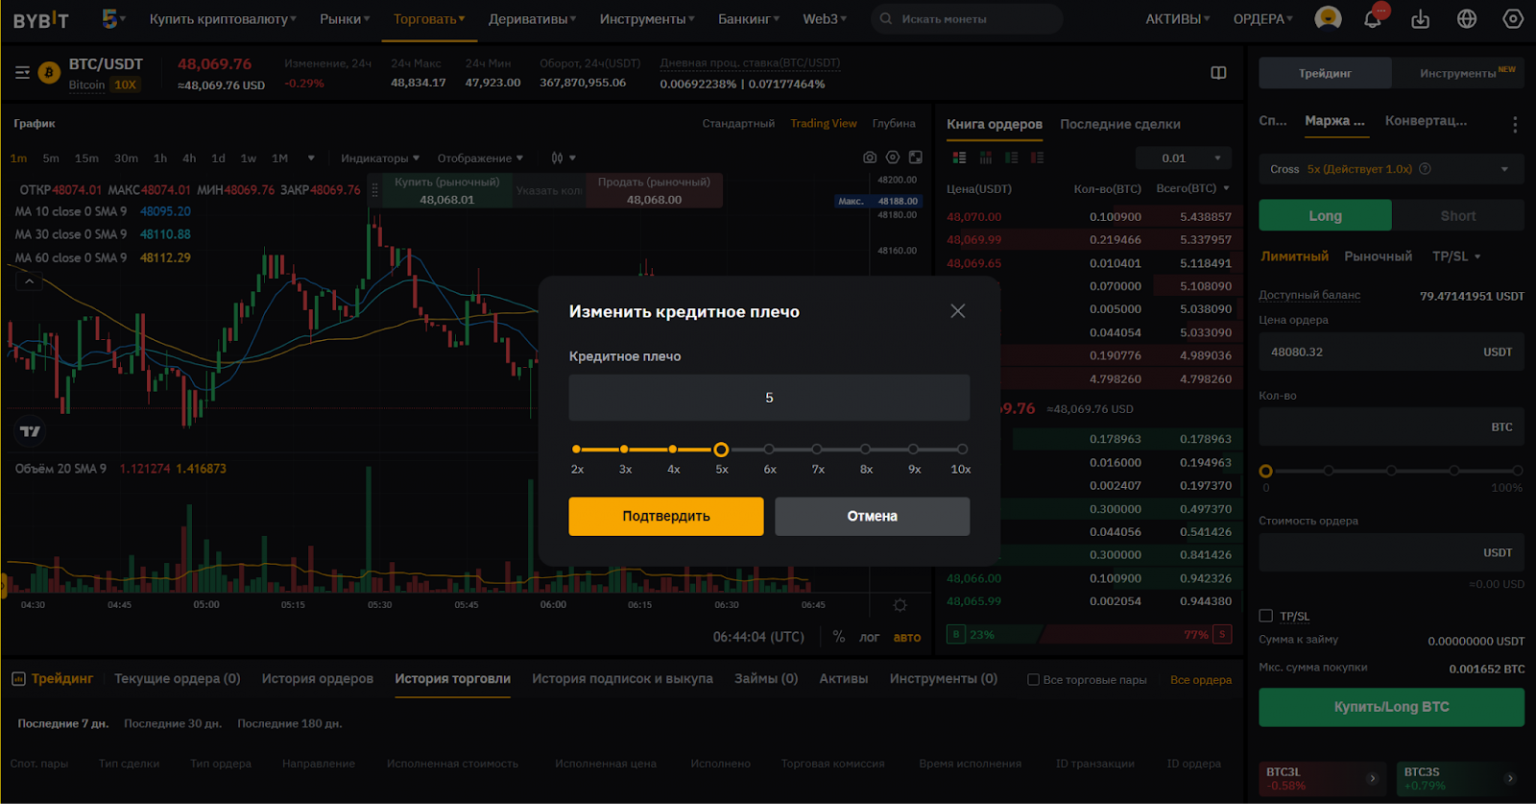
Task: Select the Конвертац... tab
Action: point(1426,120)
